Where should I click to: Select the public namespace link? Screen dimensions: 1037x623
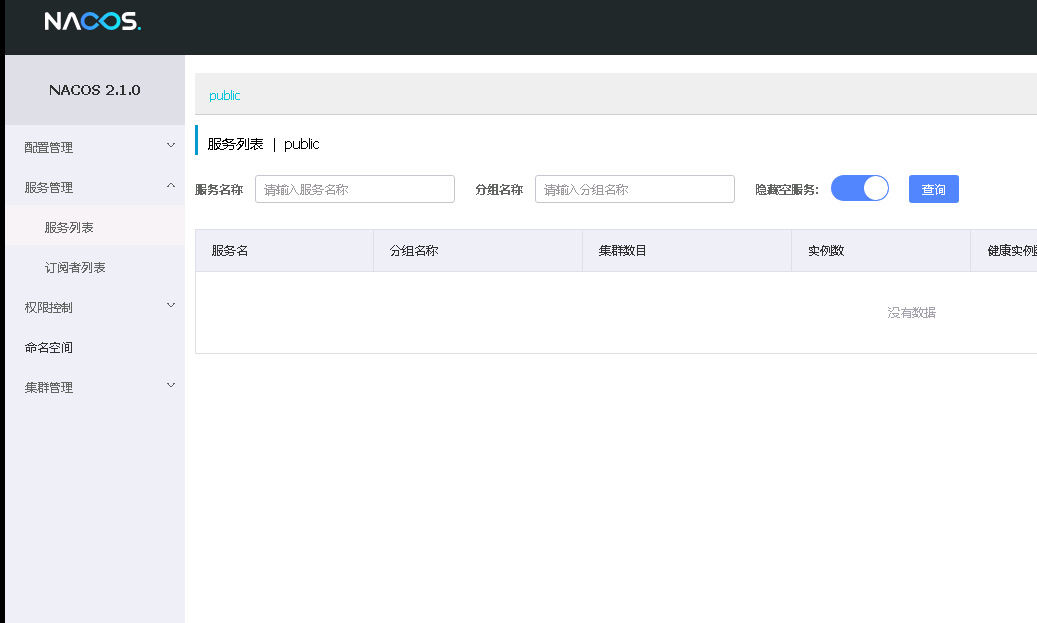(225, 95)
